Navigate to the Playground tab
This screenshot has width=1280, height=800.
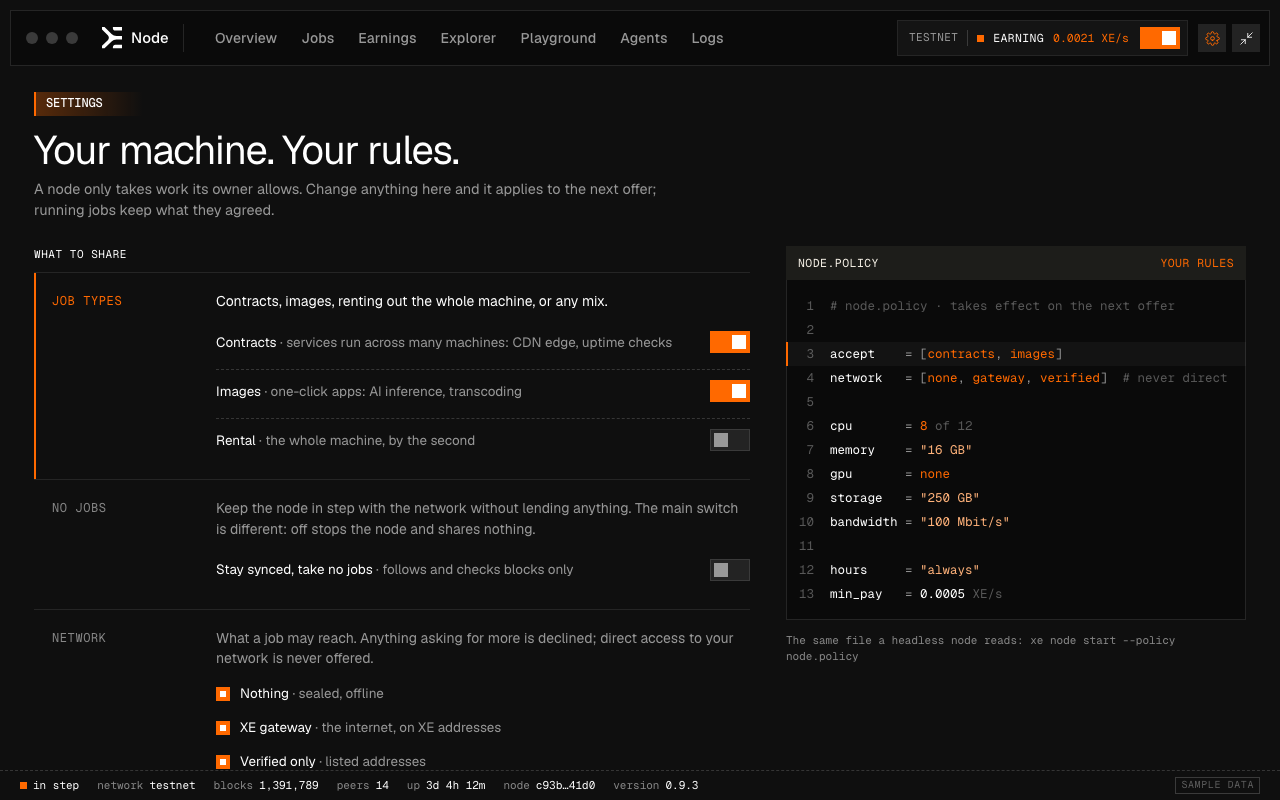pyautogui.click(x=558, y=38)
